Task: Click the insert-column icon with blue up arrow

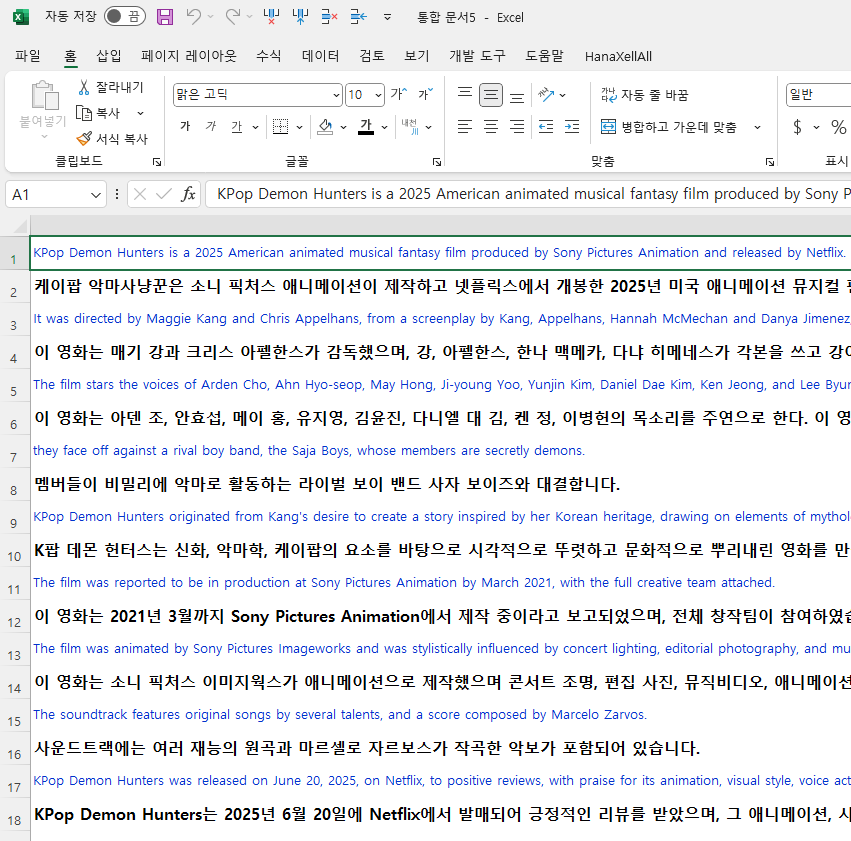Action: click(300, 17)
